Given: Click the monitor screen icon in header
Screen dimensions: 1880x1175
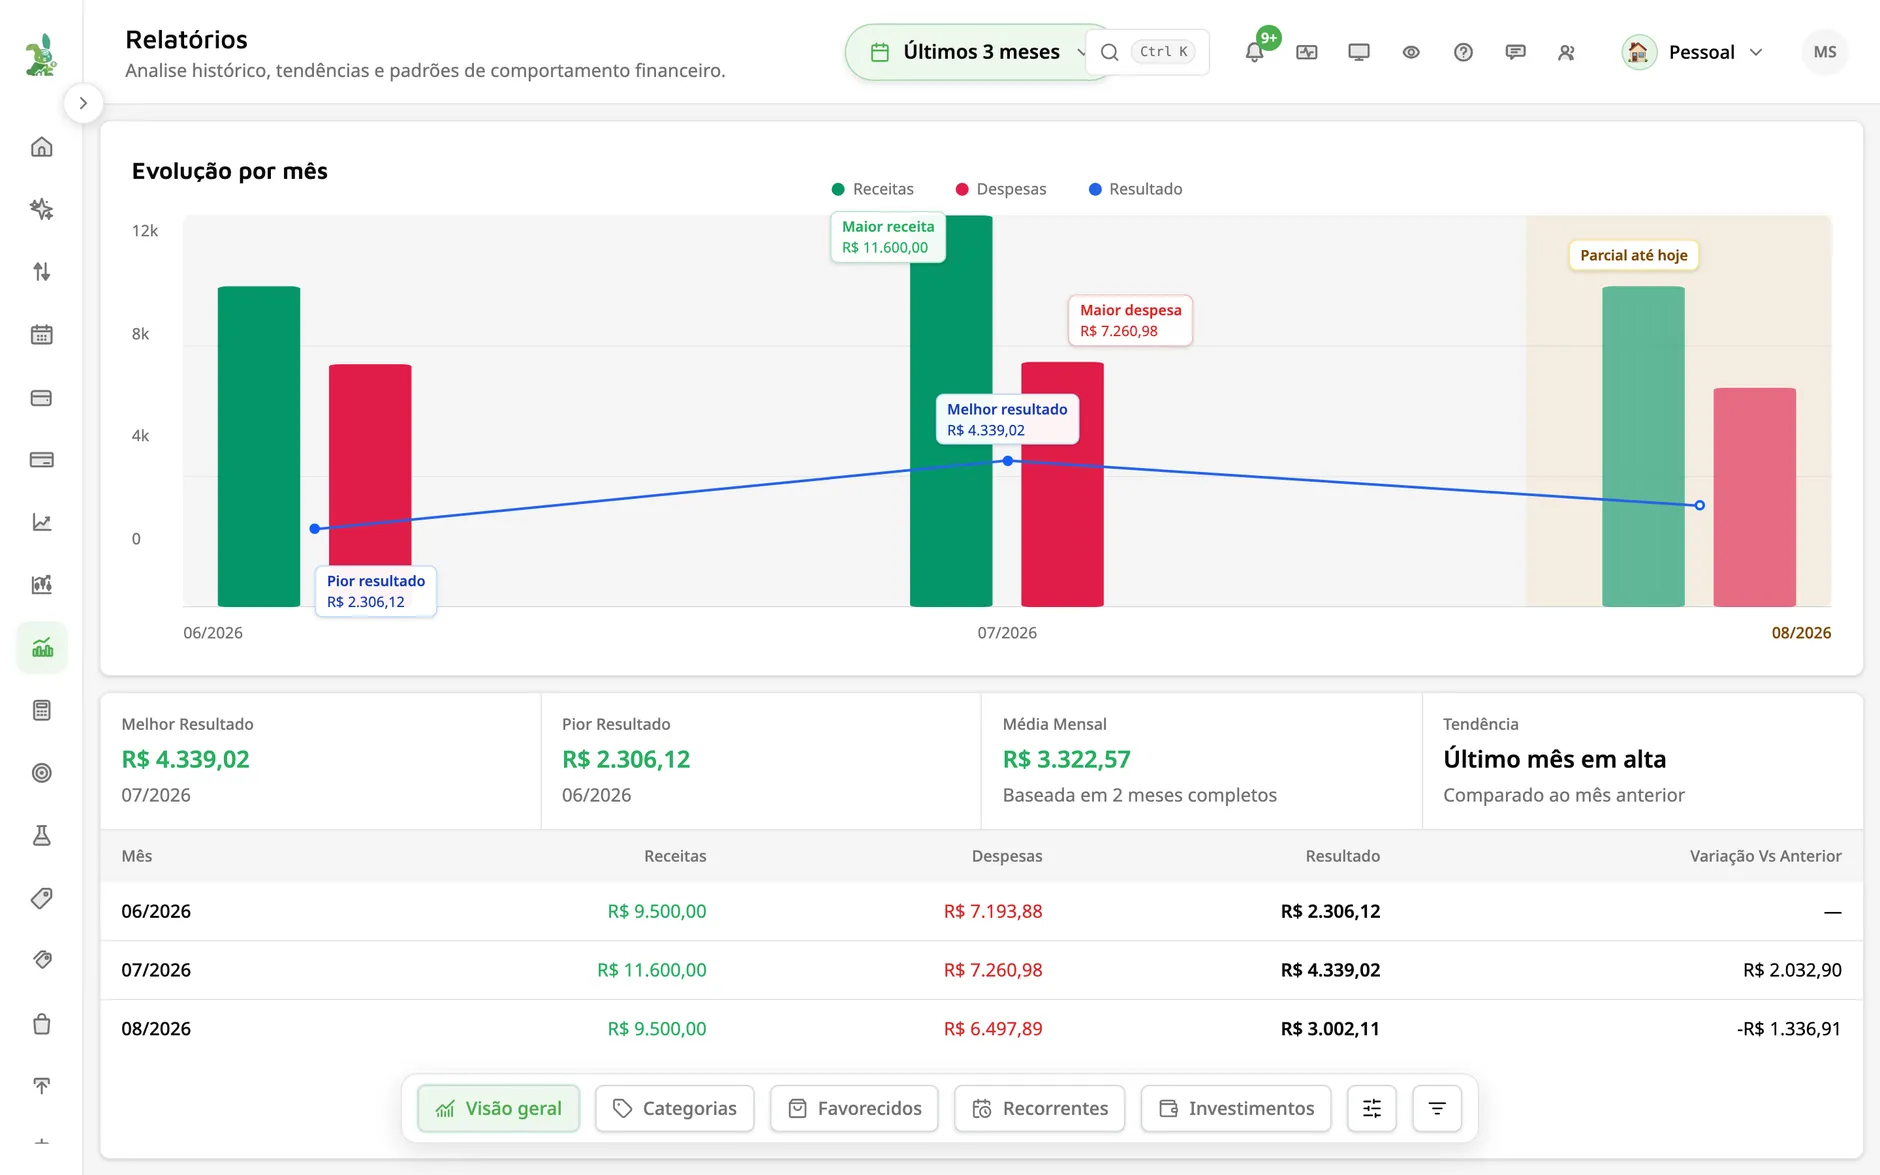Looking at the screenshot, I should (x=1359, y=52).
